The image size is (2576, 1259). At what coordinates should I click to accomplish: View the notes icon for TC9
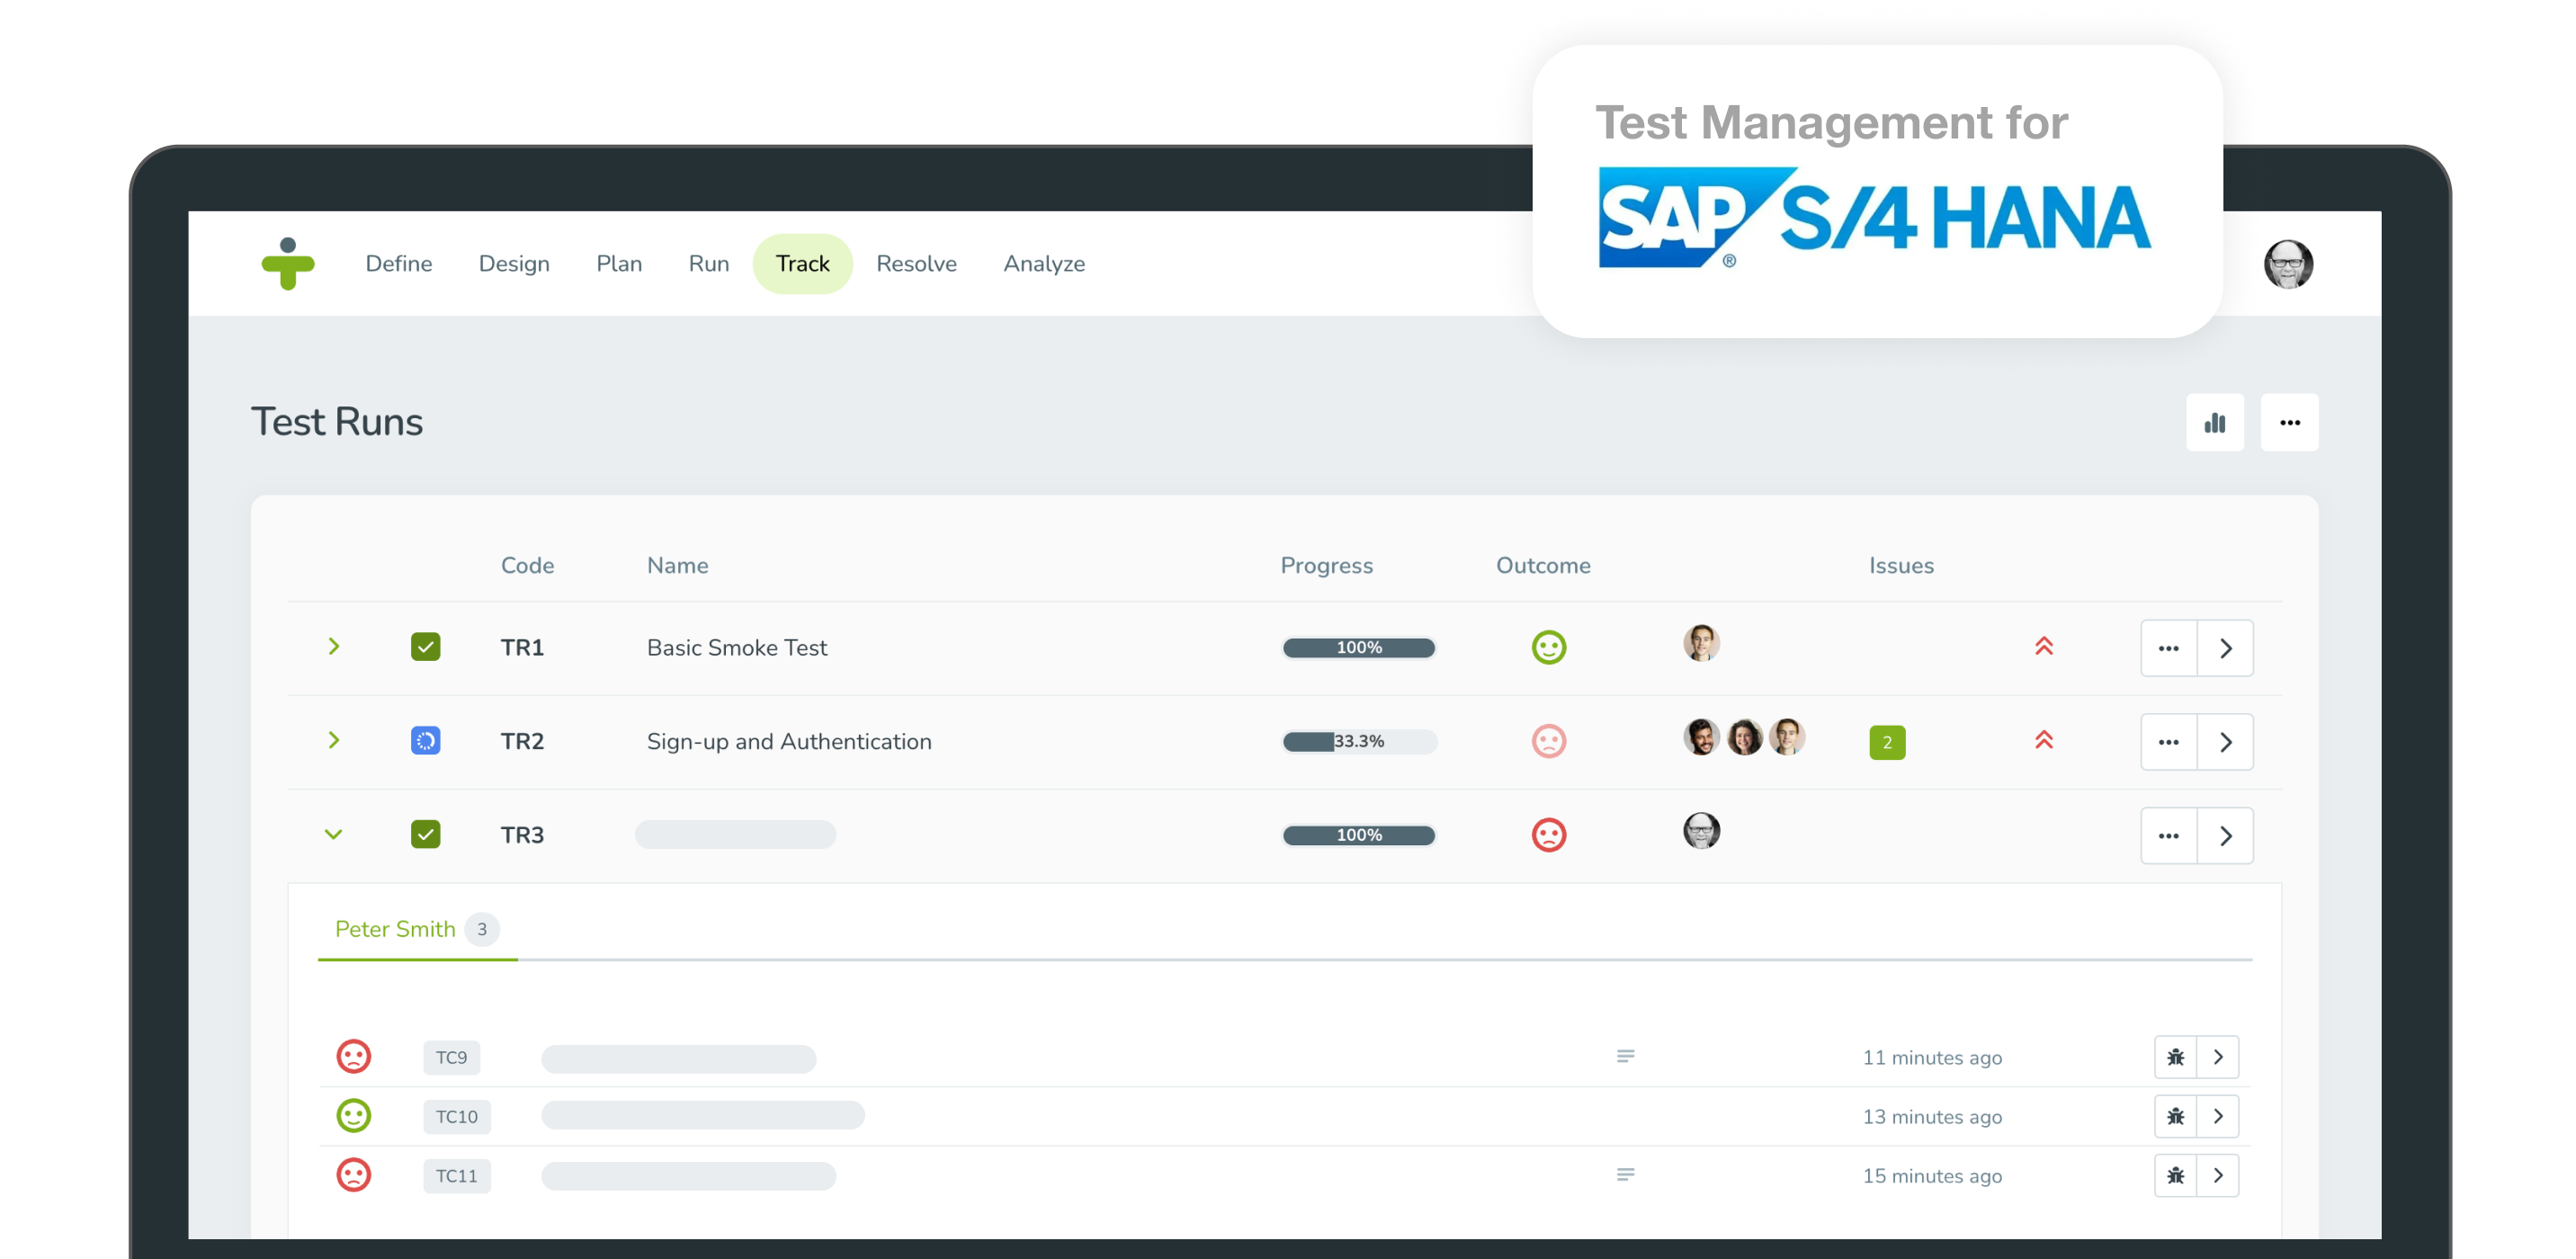coord(1626,1056)
